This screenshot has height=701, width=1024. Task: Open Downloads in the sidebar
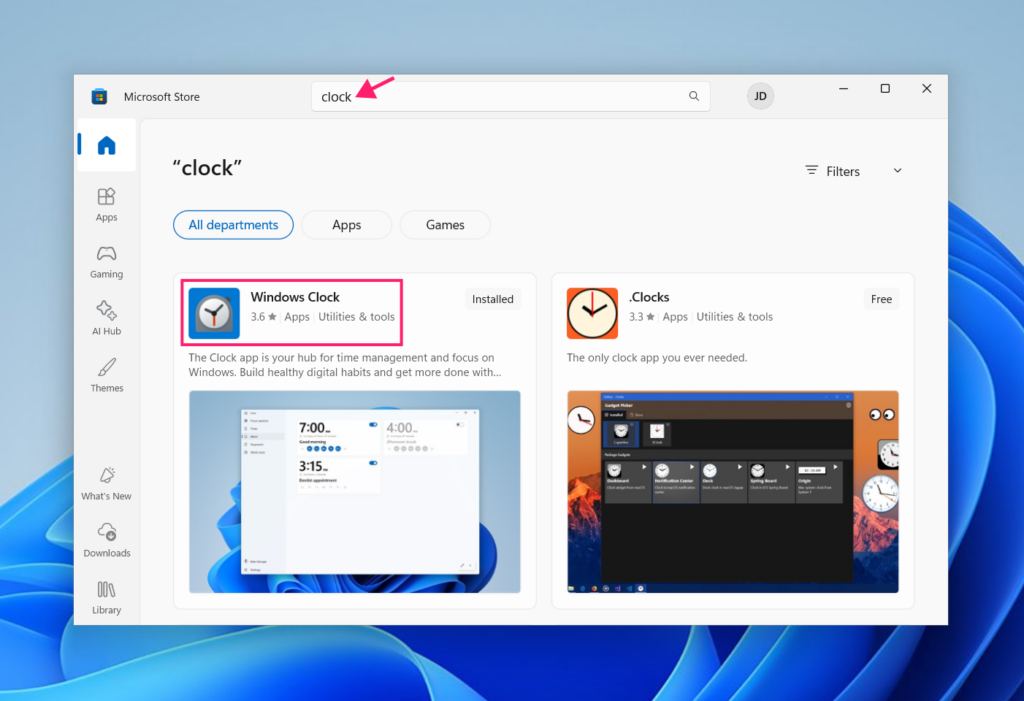click(x=106, y=541)
